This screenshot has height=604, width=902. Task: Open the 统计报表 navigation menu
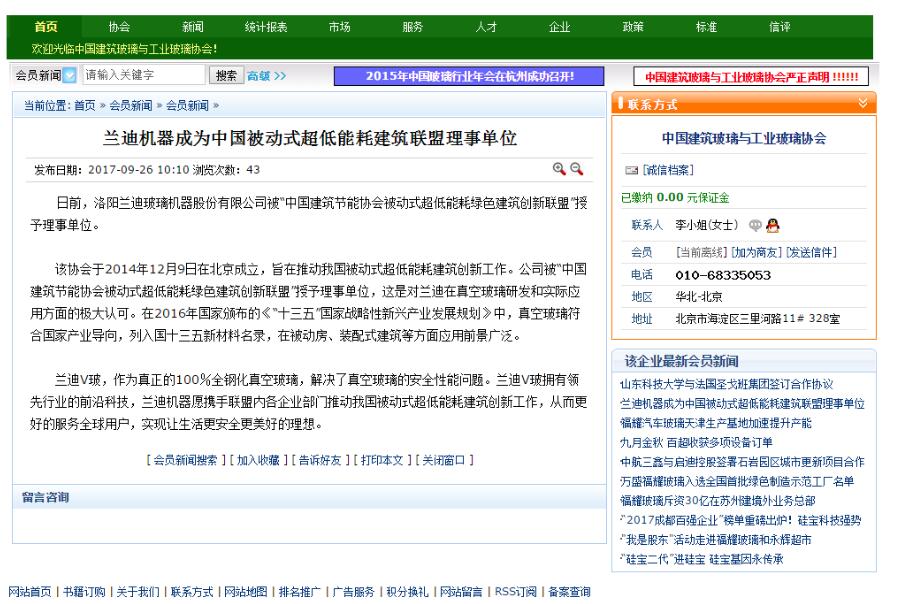tap(266, 26)
